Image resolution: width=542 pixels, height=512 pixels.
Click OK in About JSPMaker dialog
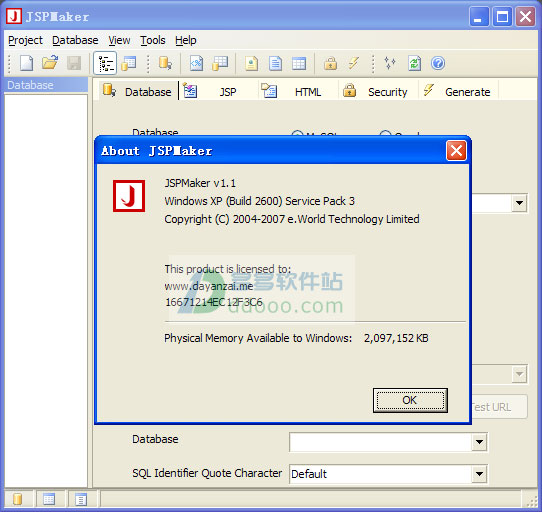410,400
